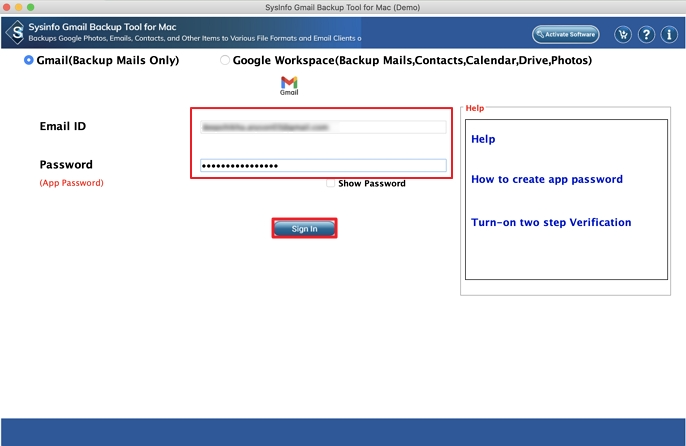Click the Sysinfo logo in header
686x446 pixels.
16,32
